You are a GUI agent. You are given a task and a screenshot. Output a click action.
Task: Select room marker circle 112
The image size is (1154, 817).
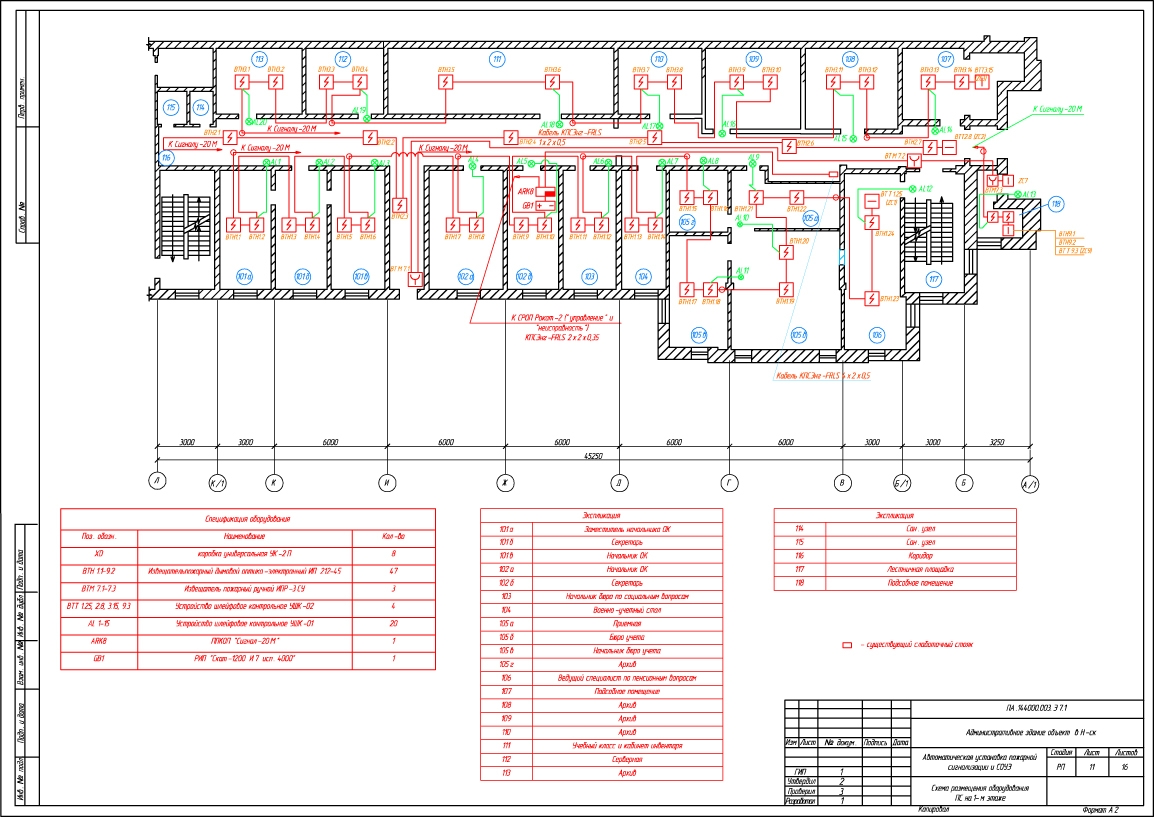(342, 59)
